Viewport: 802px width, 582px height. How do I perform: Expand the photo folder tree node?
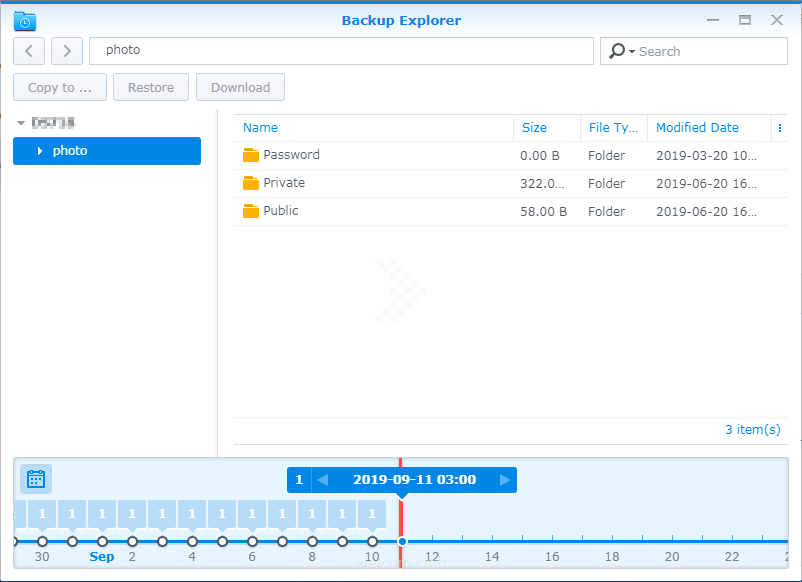click(39, 151)
